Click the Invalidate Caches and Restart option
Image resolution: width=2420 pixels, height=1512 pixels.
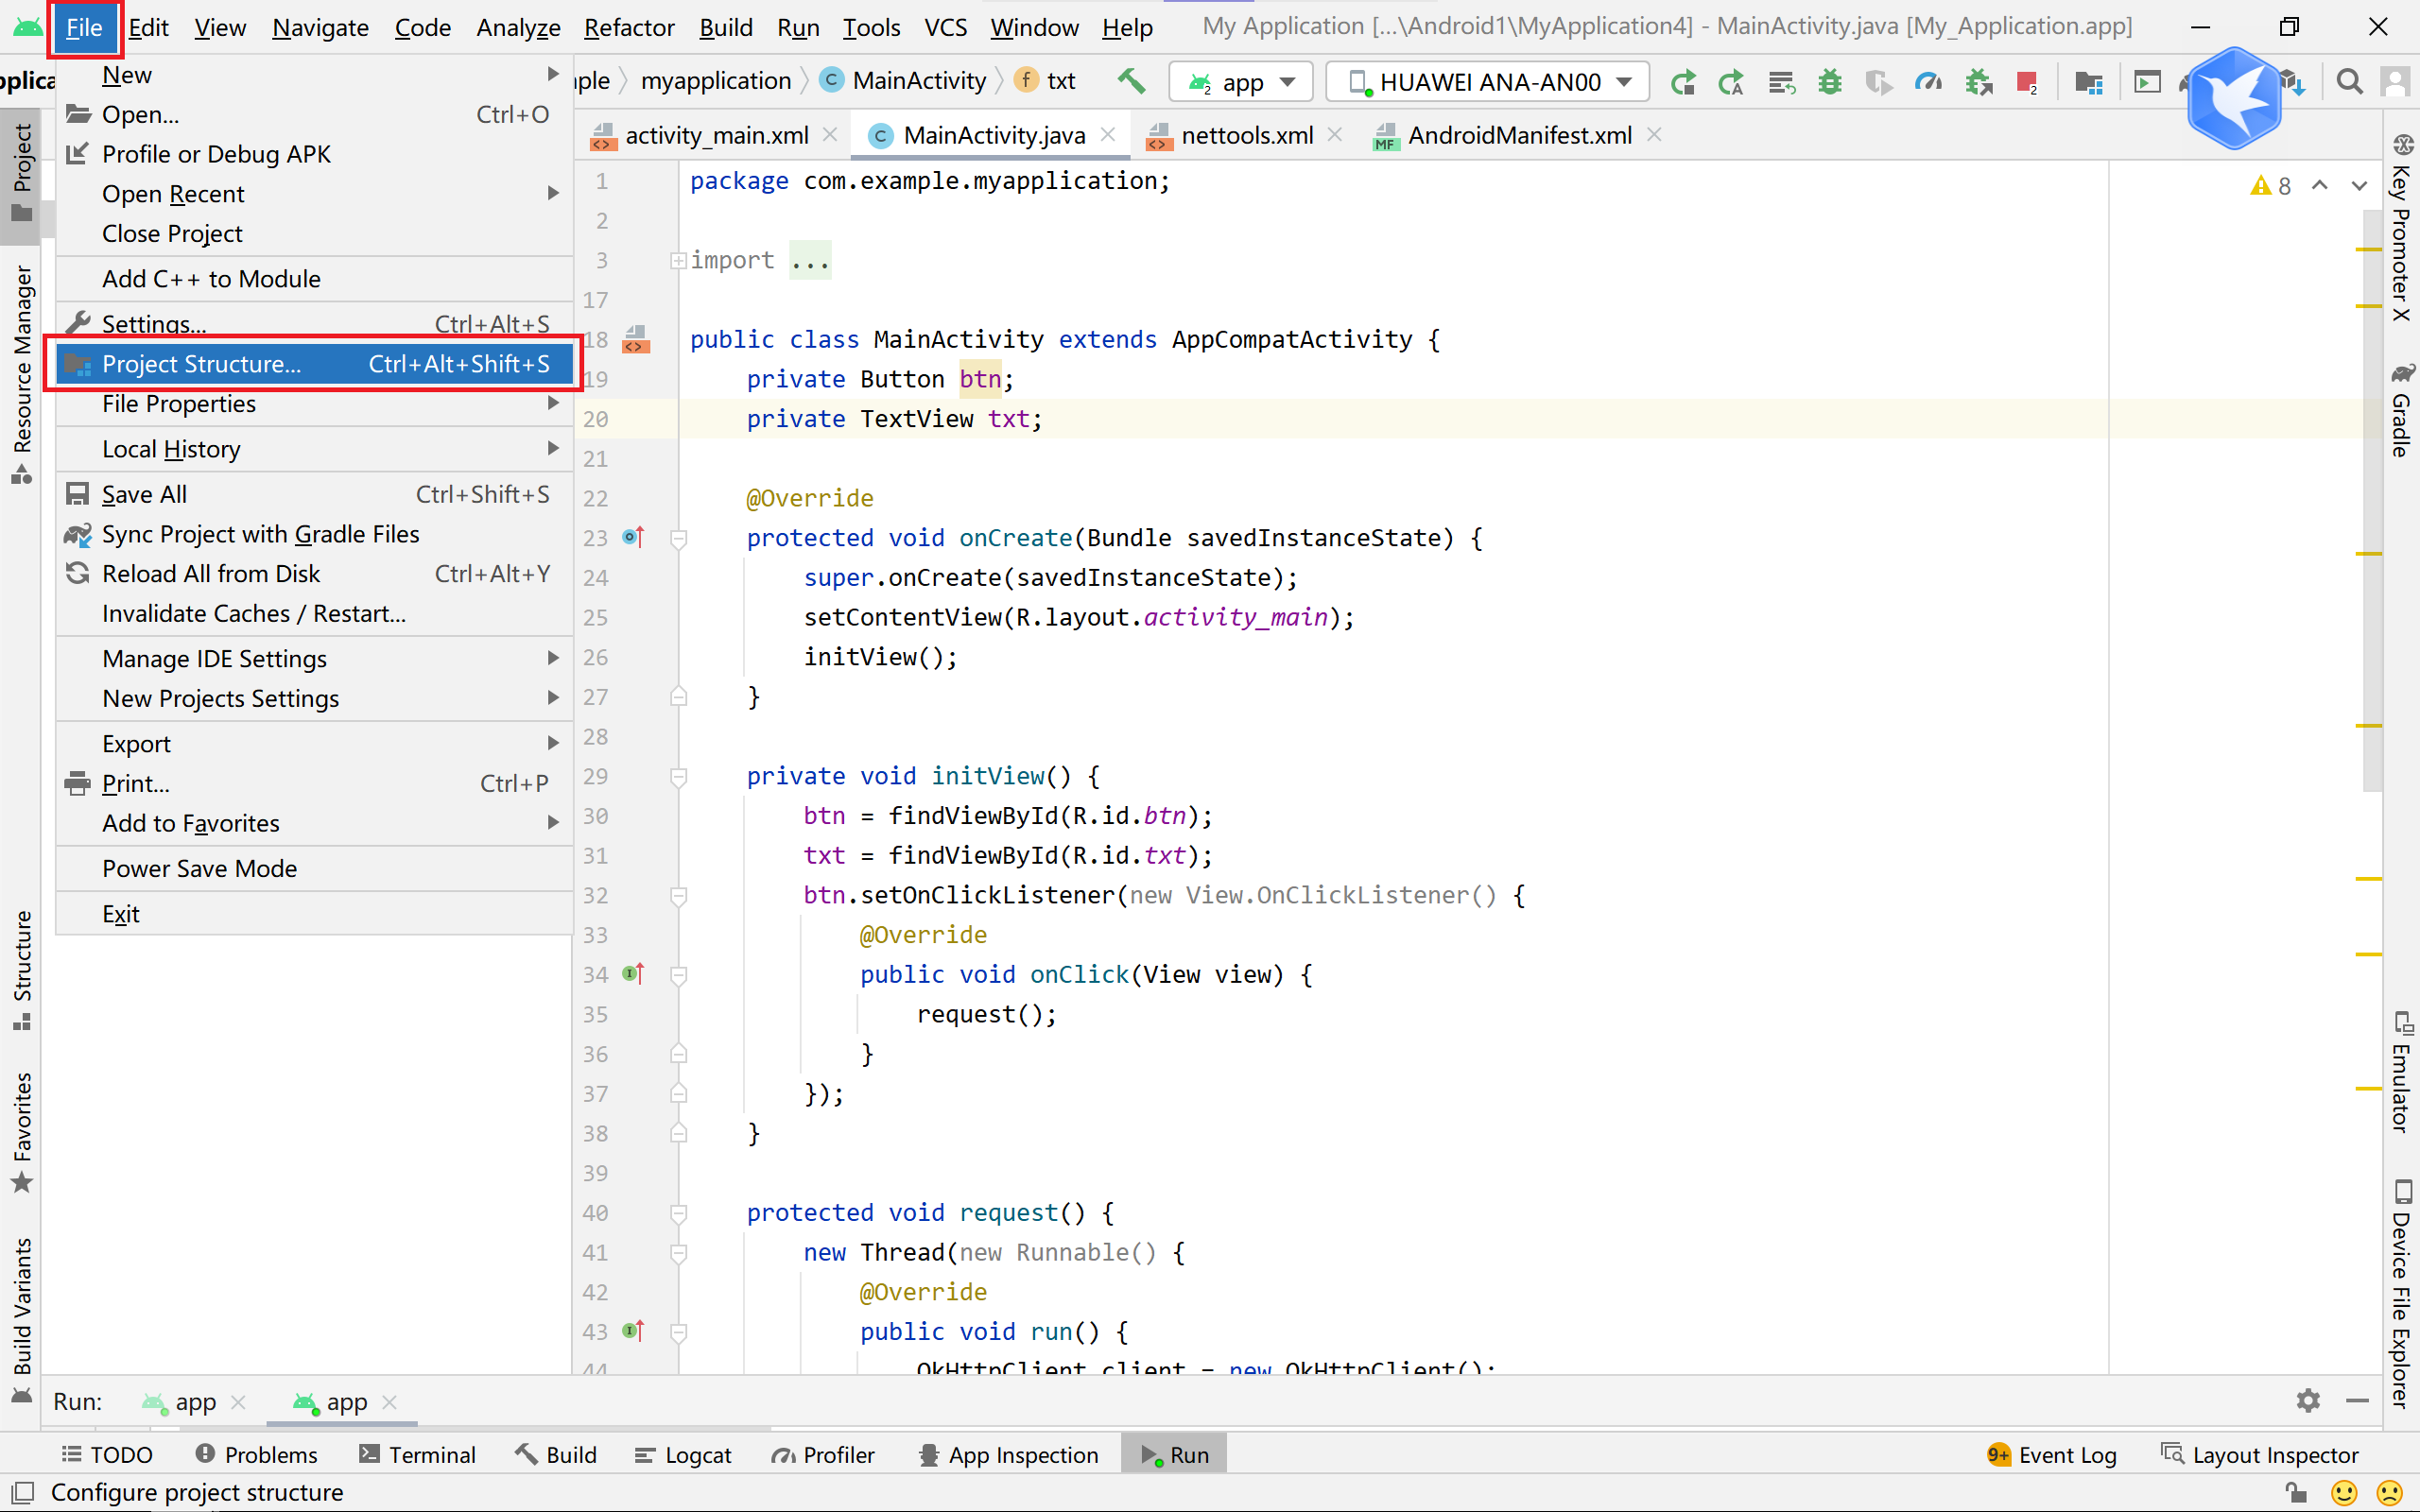(x=252, y=613)
